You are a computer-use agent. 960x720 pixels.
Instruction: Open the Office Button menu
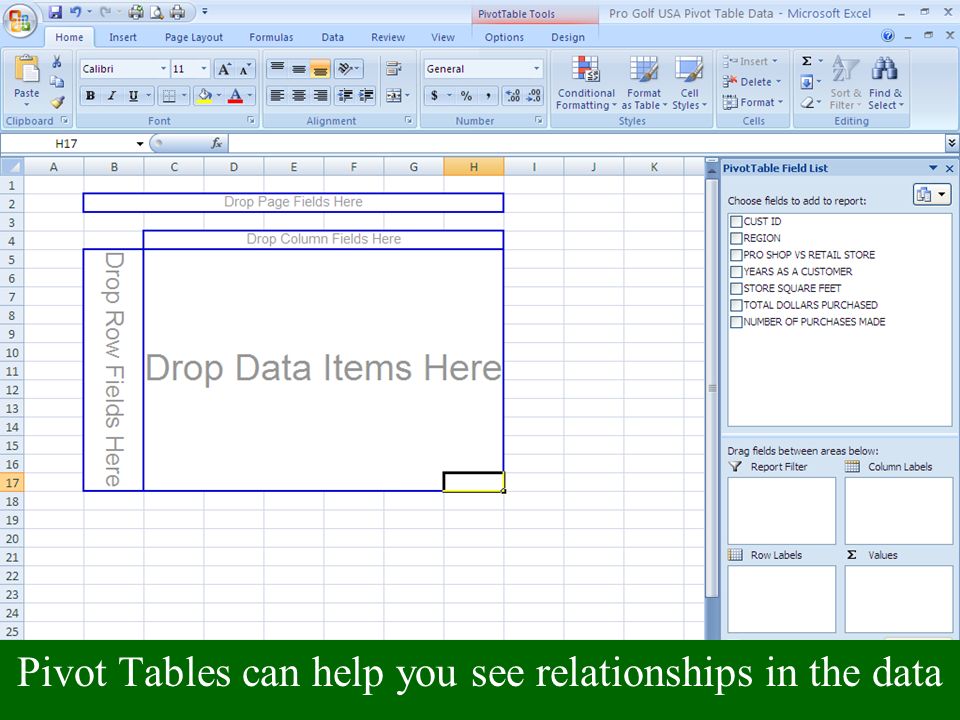point(20,21)
